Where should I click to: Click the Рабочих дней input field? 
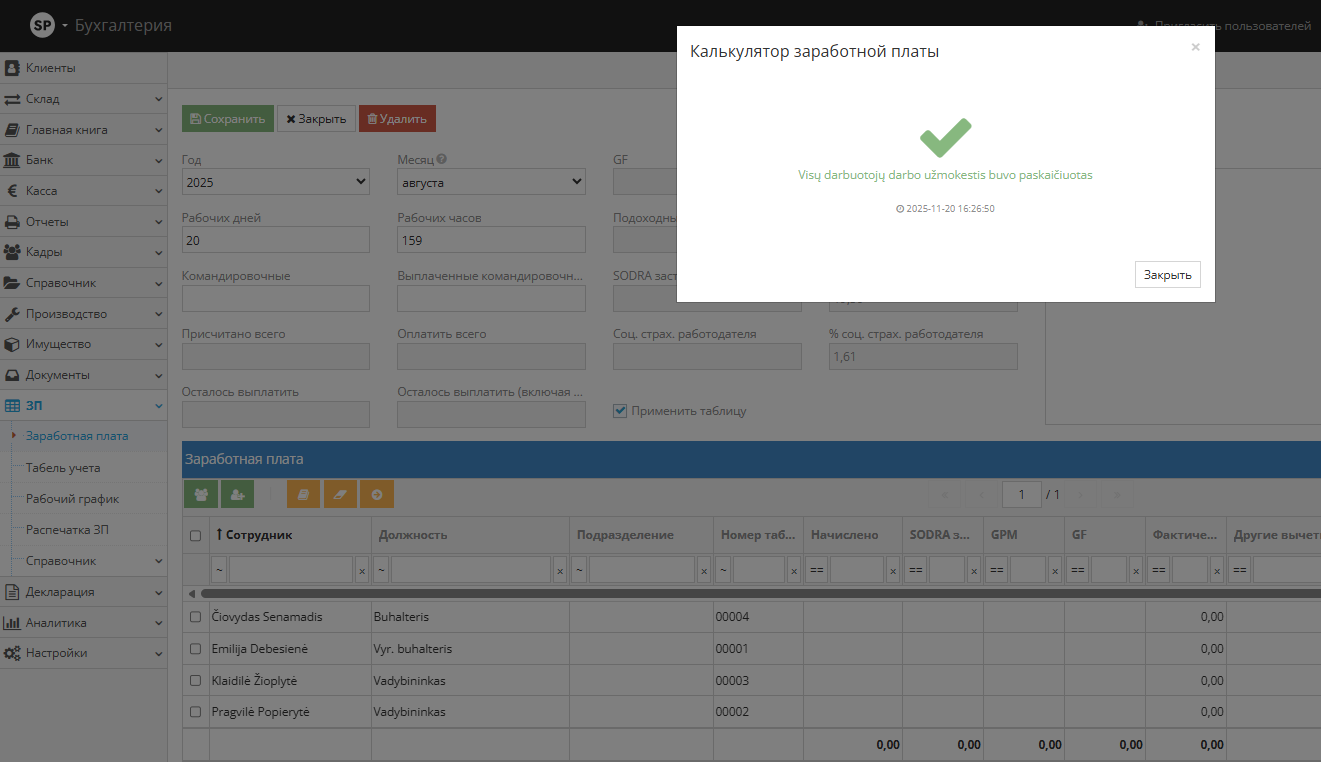[276, 240]
